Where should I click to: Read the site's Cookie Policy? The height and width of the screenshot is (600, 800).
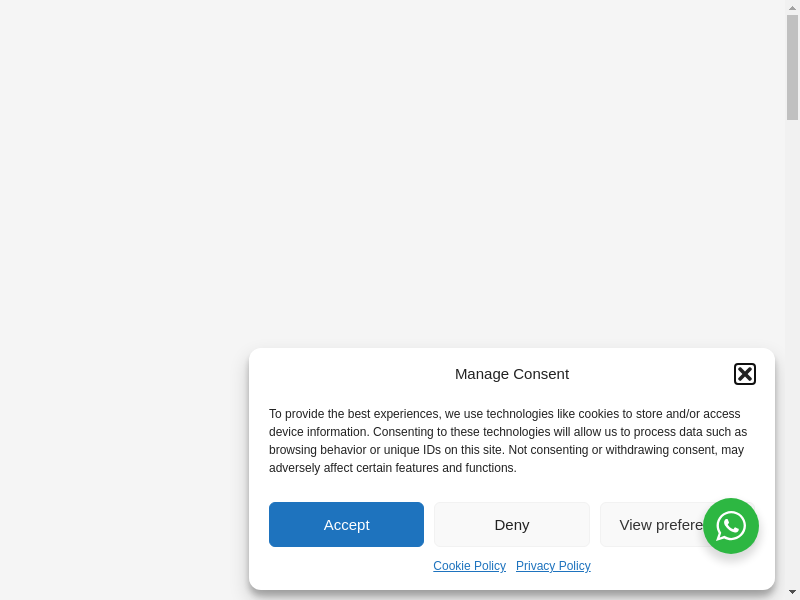469,566
